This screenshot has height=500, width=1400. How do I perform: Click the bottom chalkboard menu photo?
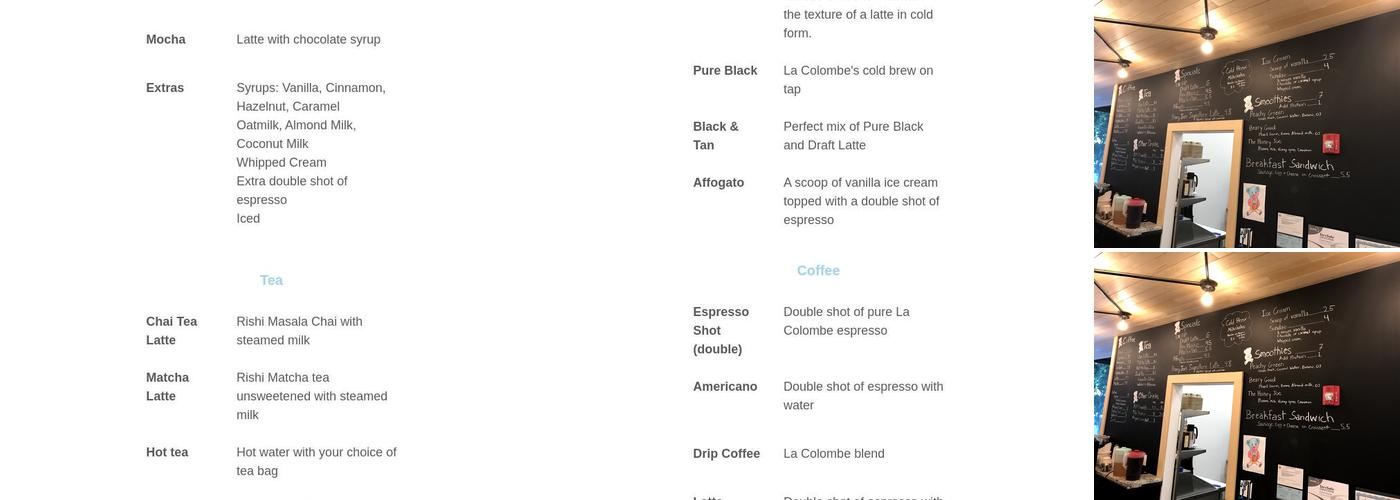click(1246, 376)
